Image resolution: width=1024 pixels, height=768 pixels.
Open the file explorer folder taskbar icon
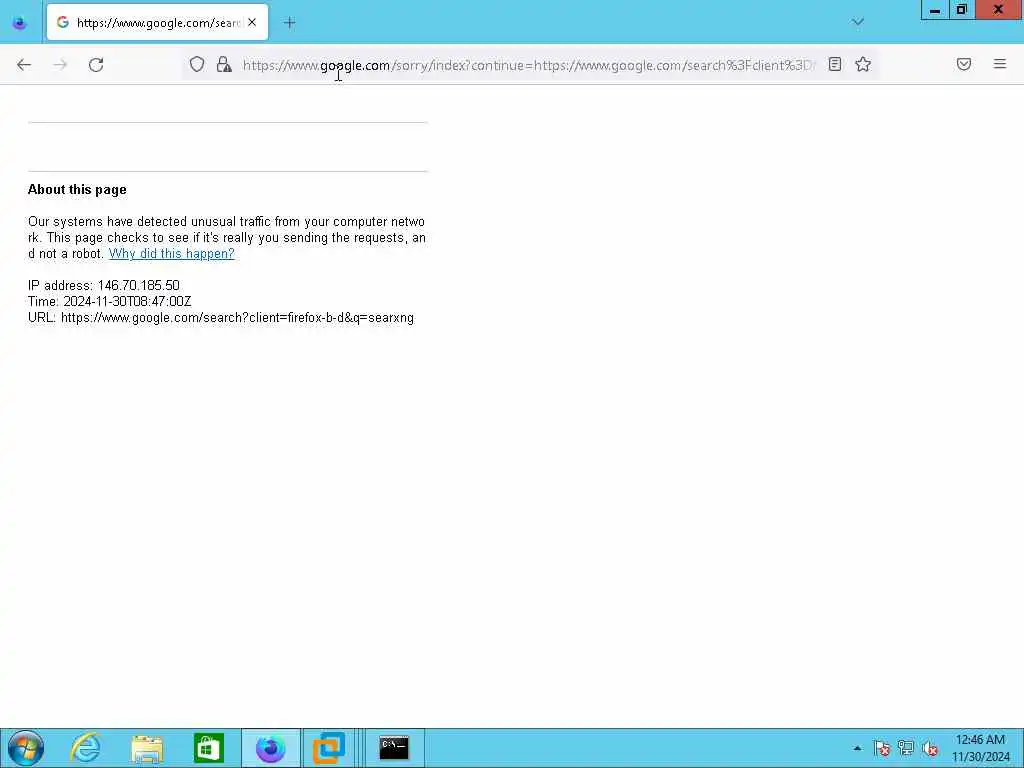(x=147, y=748)
